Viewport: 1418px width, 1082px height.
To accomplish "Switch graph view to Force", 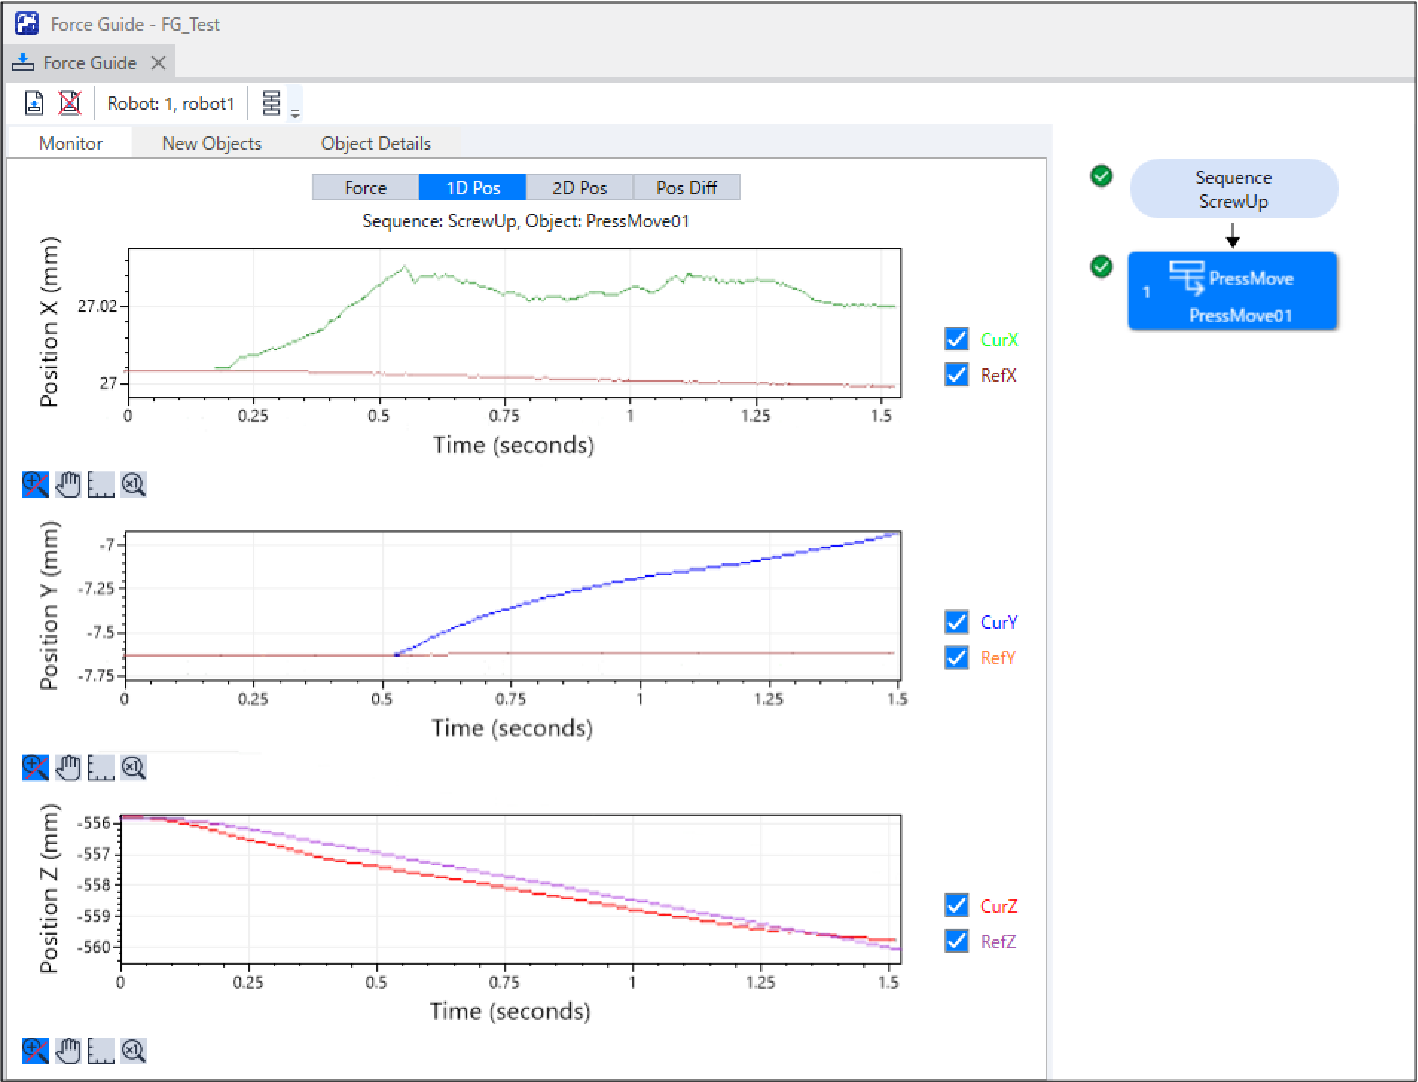I will click(x=365, y=188).
